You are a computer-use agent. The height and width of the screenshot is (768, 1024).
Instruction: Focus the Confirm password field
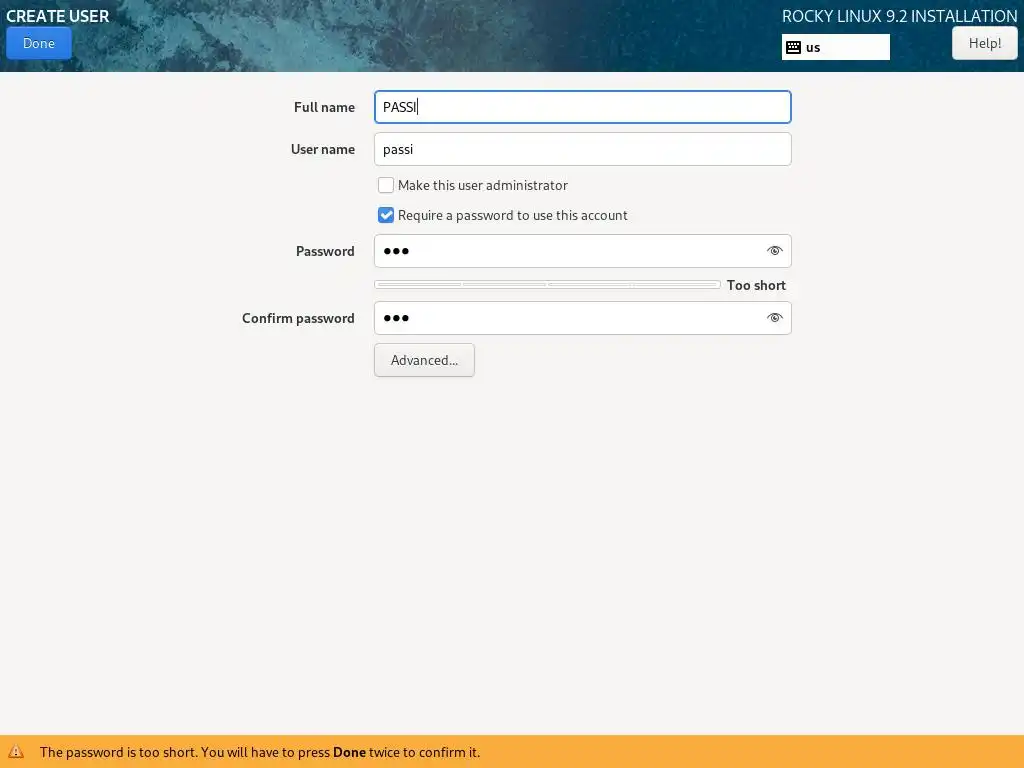583,318
